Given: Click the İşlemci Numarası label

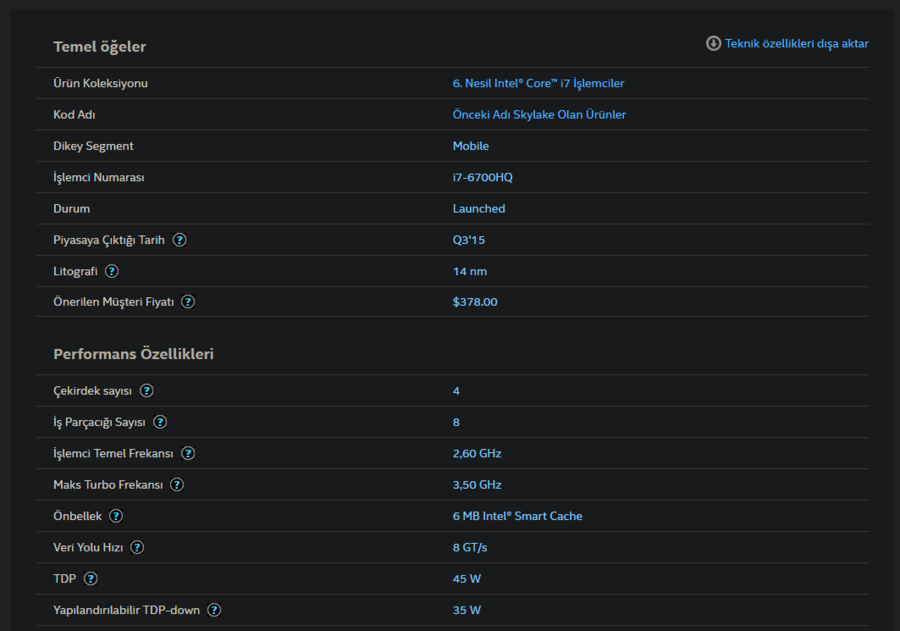Looking at the screenshot, I should tap(99, 177).
